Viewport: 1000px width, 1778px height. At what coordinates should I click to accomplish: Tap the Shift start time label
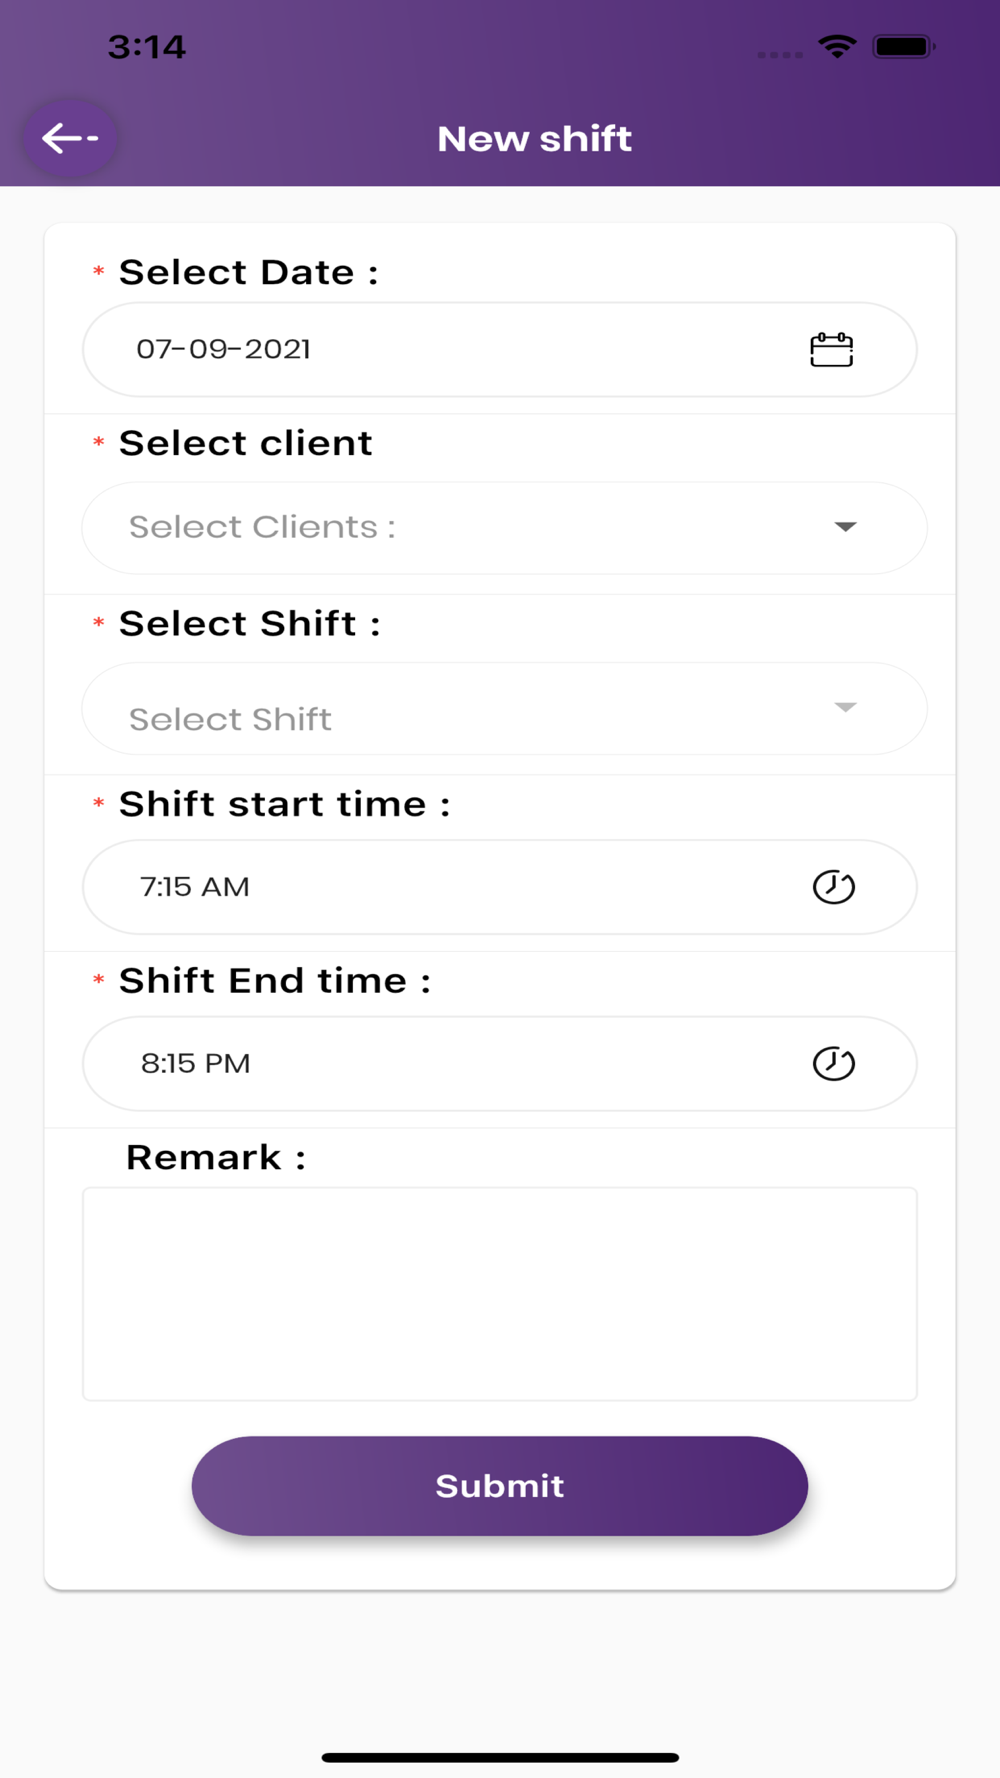click(x=285, y=804)
